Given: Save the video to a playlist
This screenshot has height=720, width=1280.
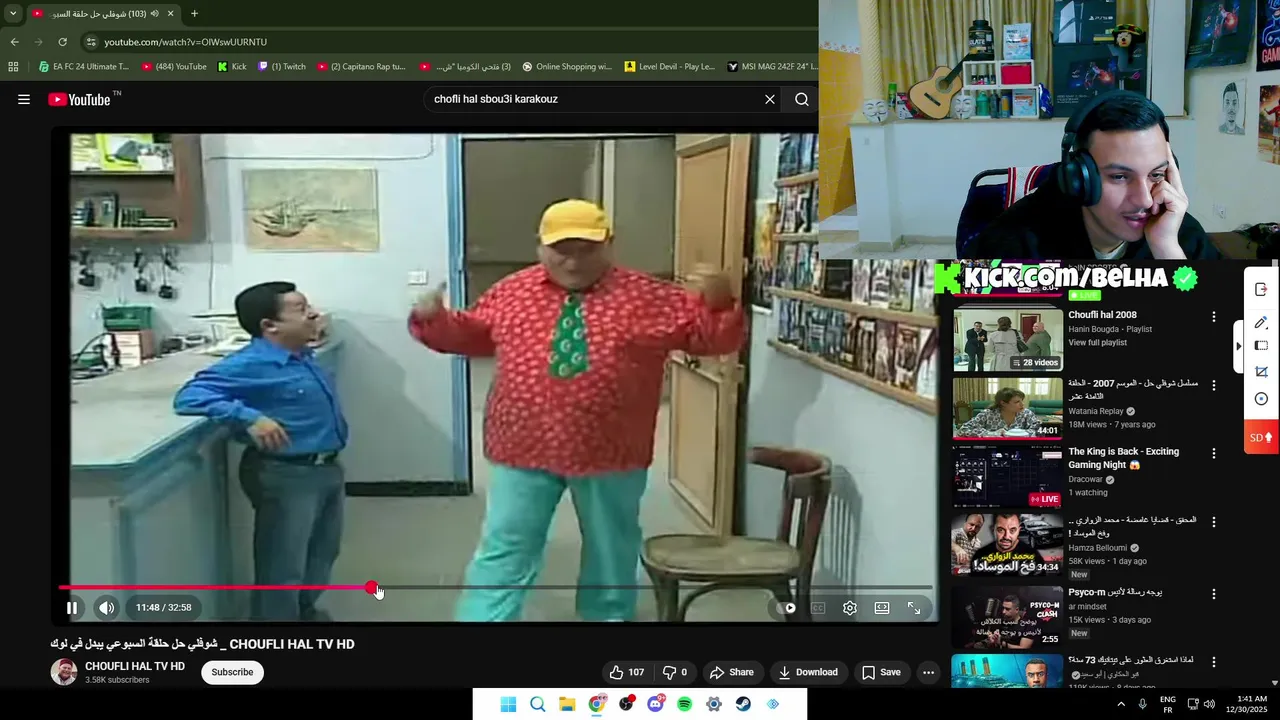Looking at the screenshot, I should [x=881, y=672].
